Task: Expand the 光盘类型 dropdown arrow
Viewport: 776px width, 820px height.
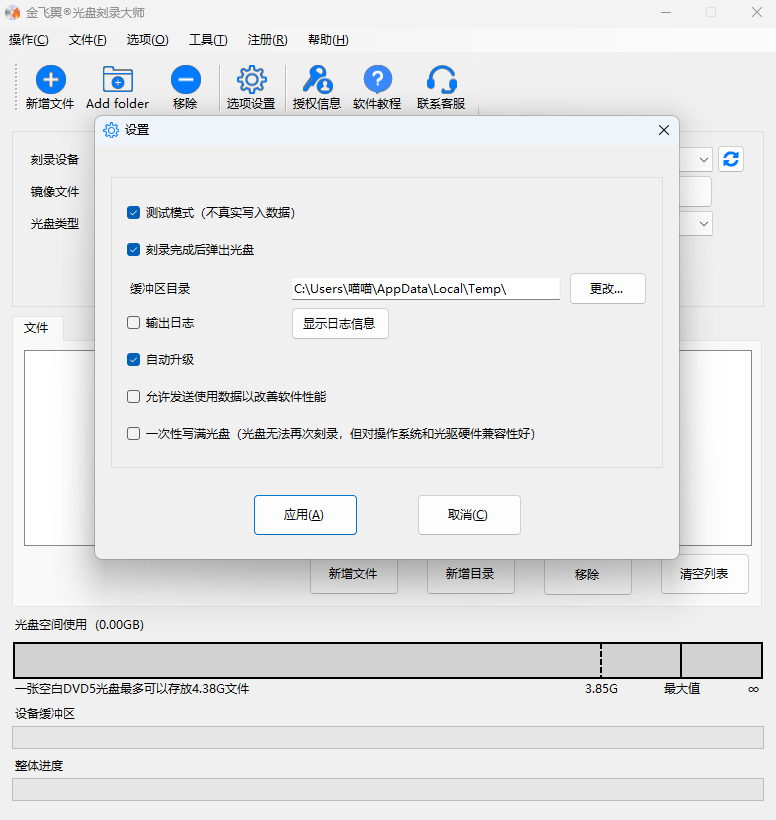Action: (x=703, y=223)
